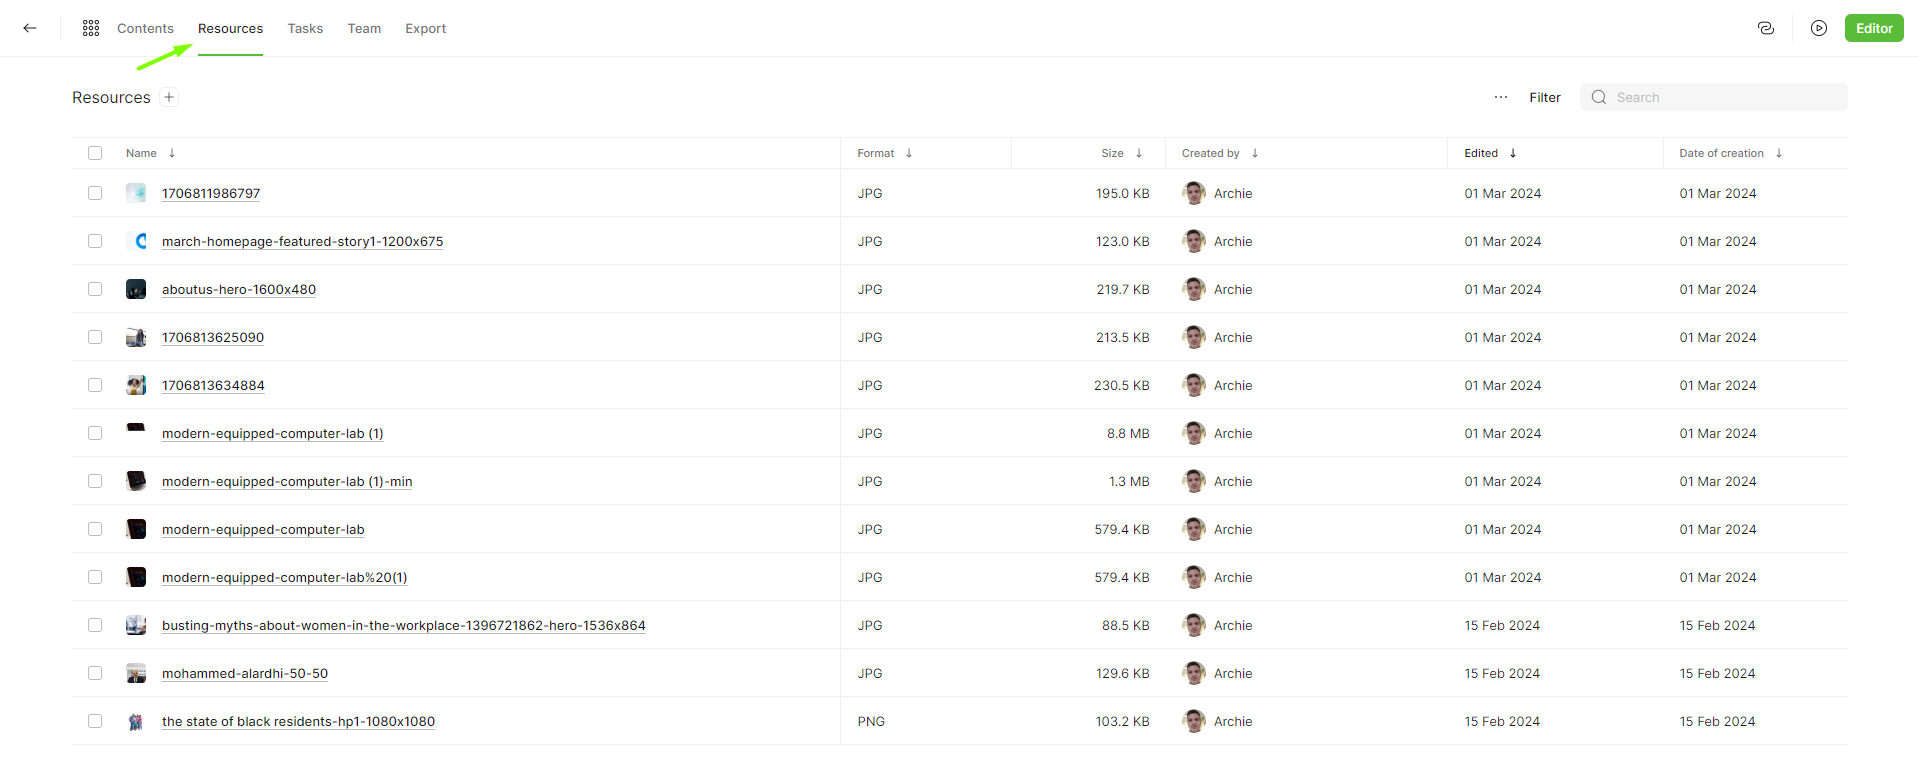The width and height of the screenshot is (1919, 759).
Task: Click the preview play icon
Action: [1819, 28]
